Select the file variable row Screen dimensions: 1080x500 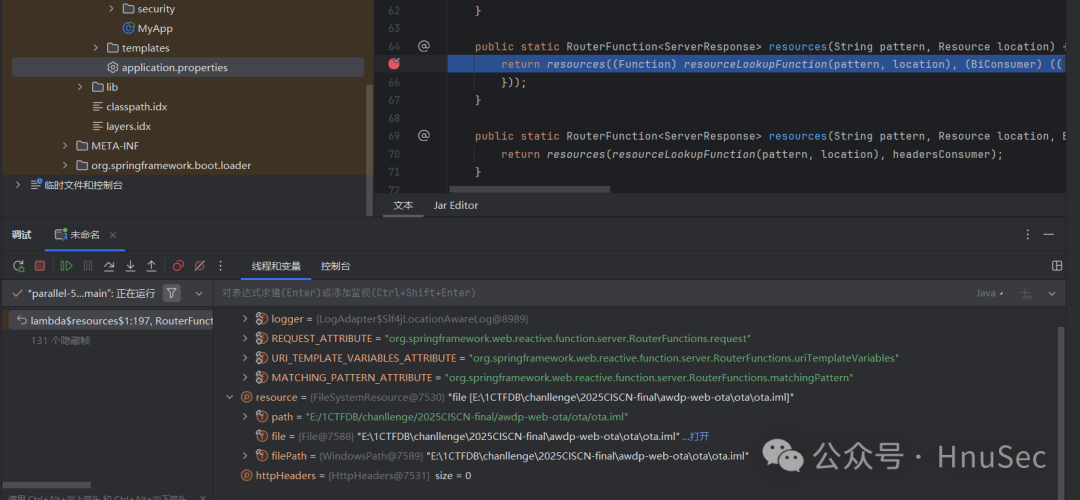pyautogui.click(x=636, y=436)
